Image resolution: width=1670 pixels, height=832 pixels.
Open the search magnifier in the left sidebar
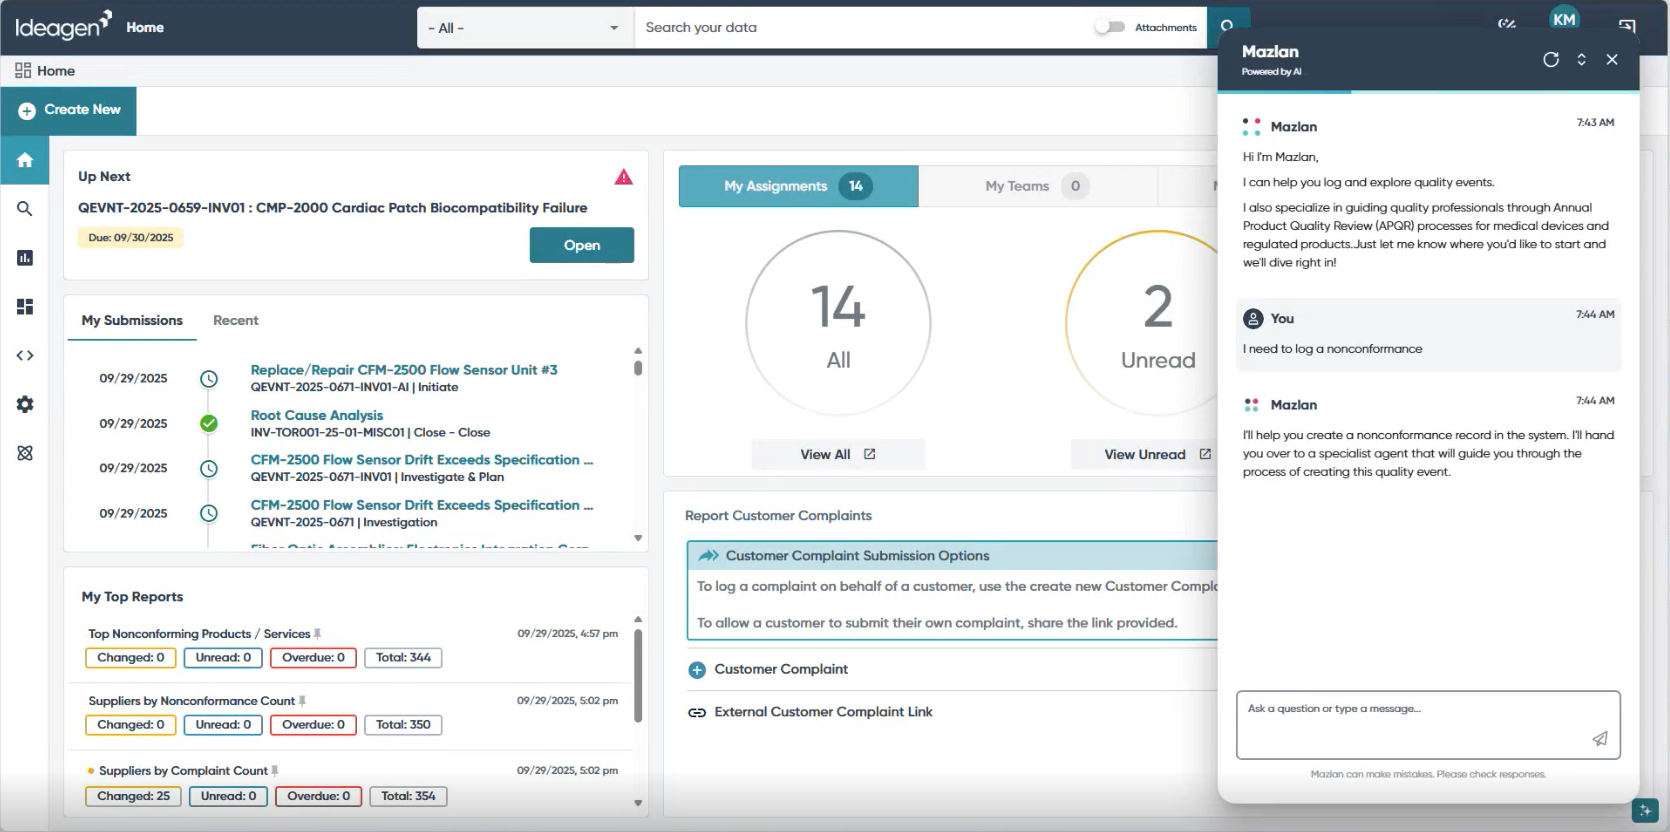[x=25, y=209]
